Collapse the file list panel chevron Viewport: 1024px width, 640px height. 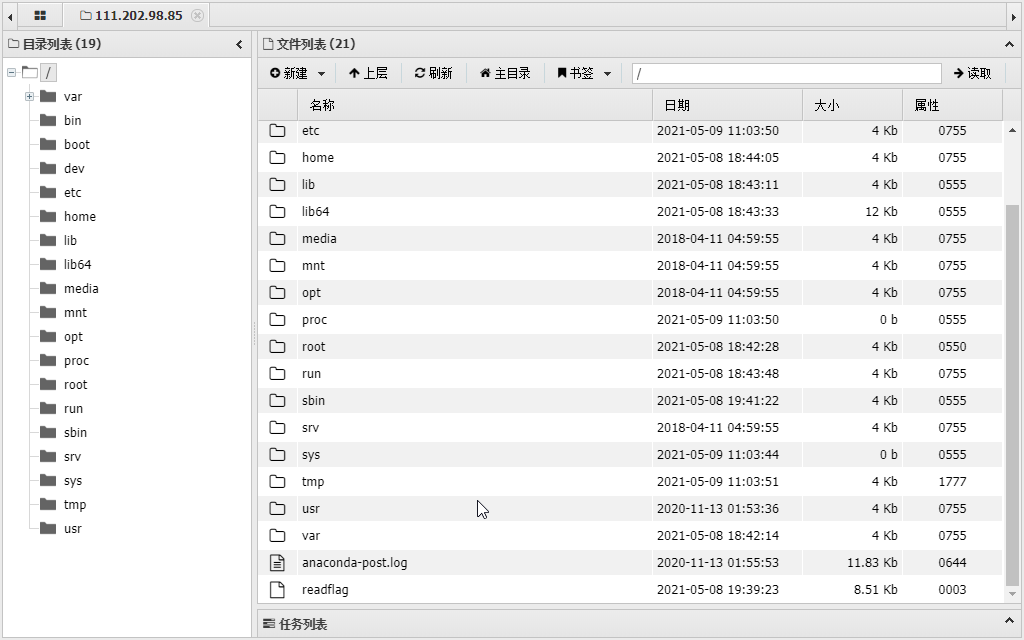(1009, 44)
